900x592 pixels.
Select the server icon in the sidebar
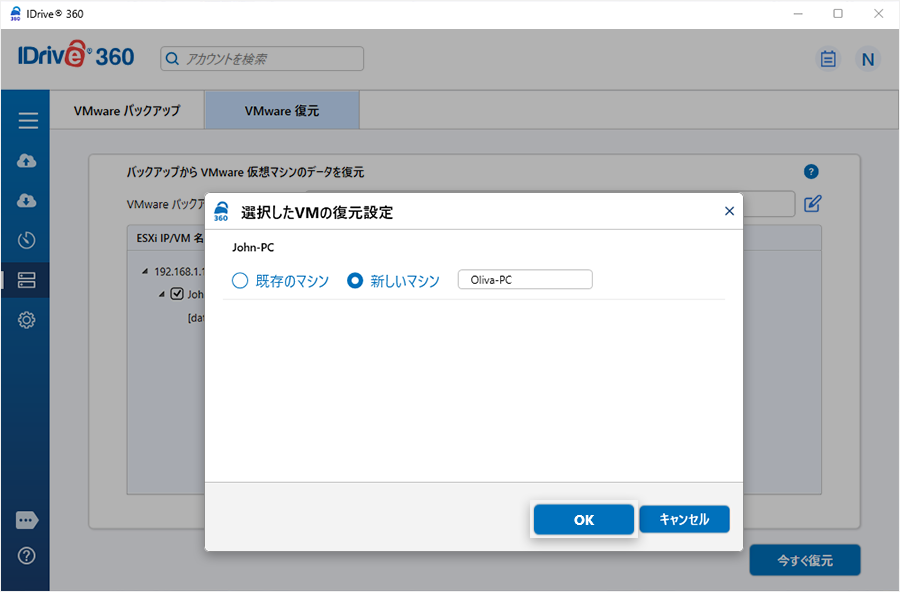click(x=28, y=280)
